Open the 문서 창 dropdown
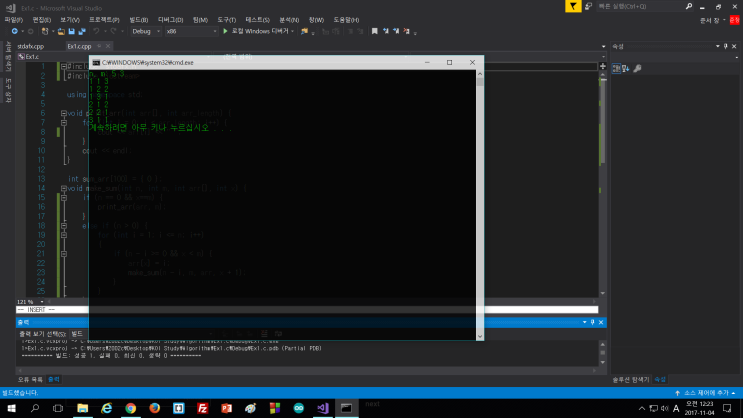The height and width of the screenshot is (418, 743). pyautogui.click(x=713, y=20)
